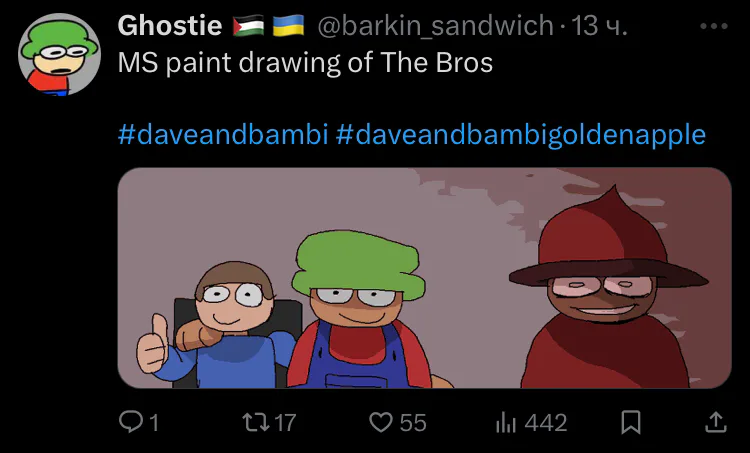Click the like count of 55

[x=413, y=423]
